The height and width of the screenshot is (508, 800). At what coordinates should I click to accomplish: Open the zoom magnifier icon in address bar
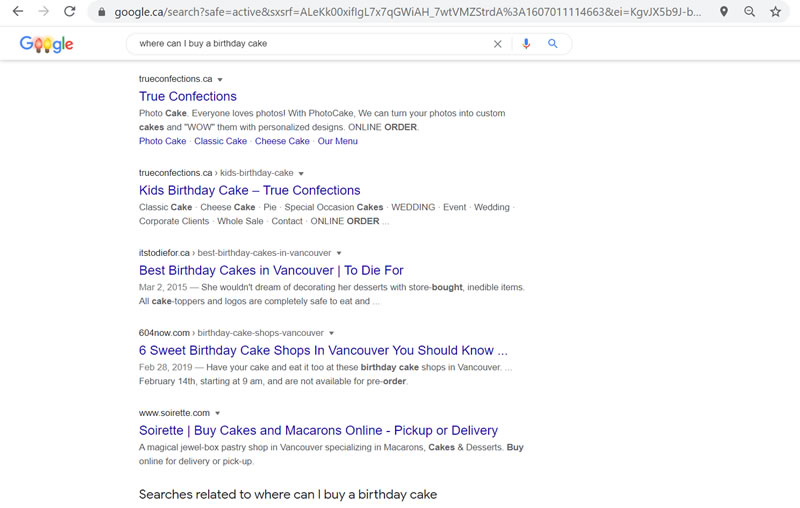pyautogui.click(x=749, y=11)
